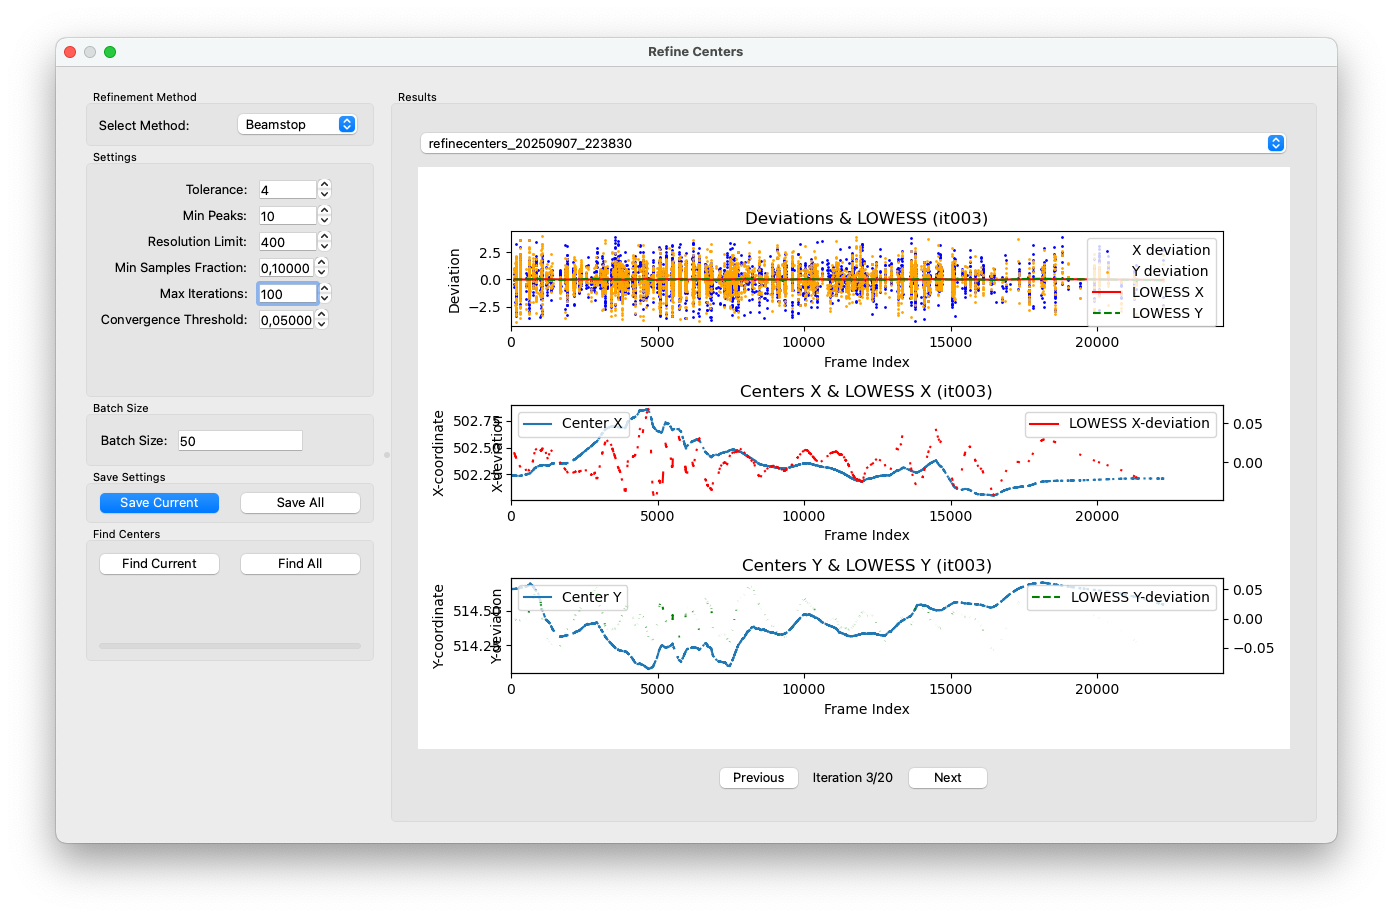Click the Tolerance stepper arrows

pyautogui.click(x=324, y=189)
